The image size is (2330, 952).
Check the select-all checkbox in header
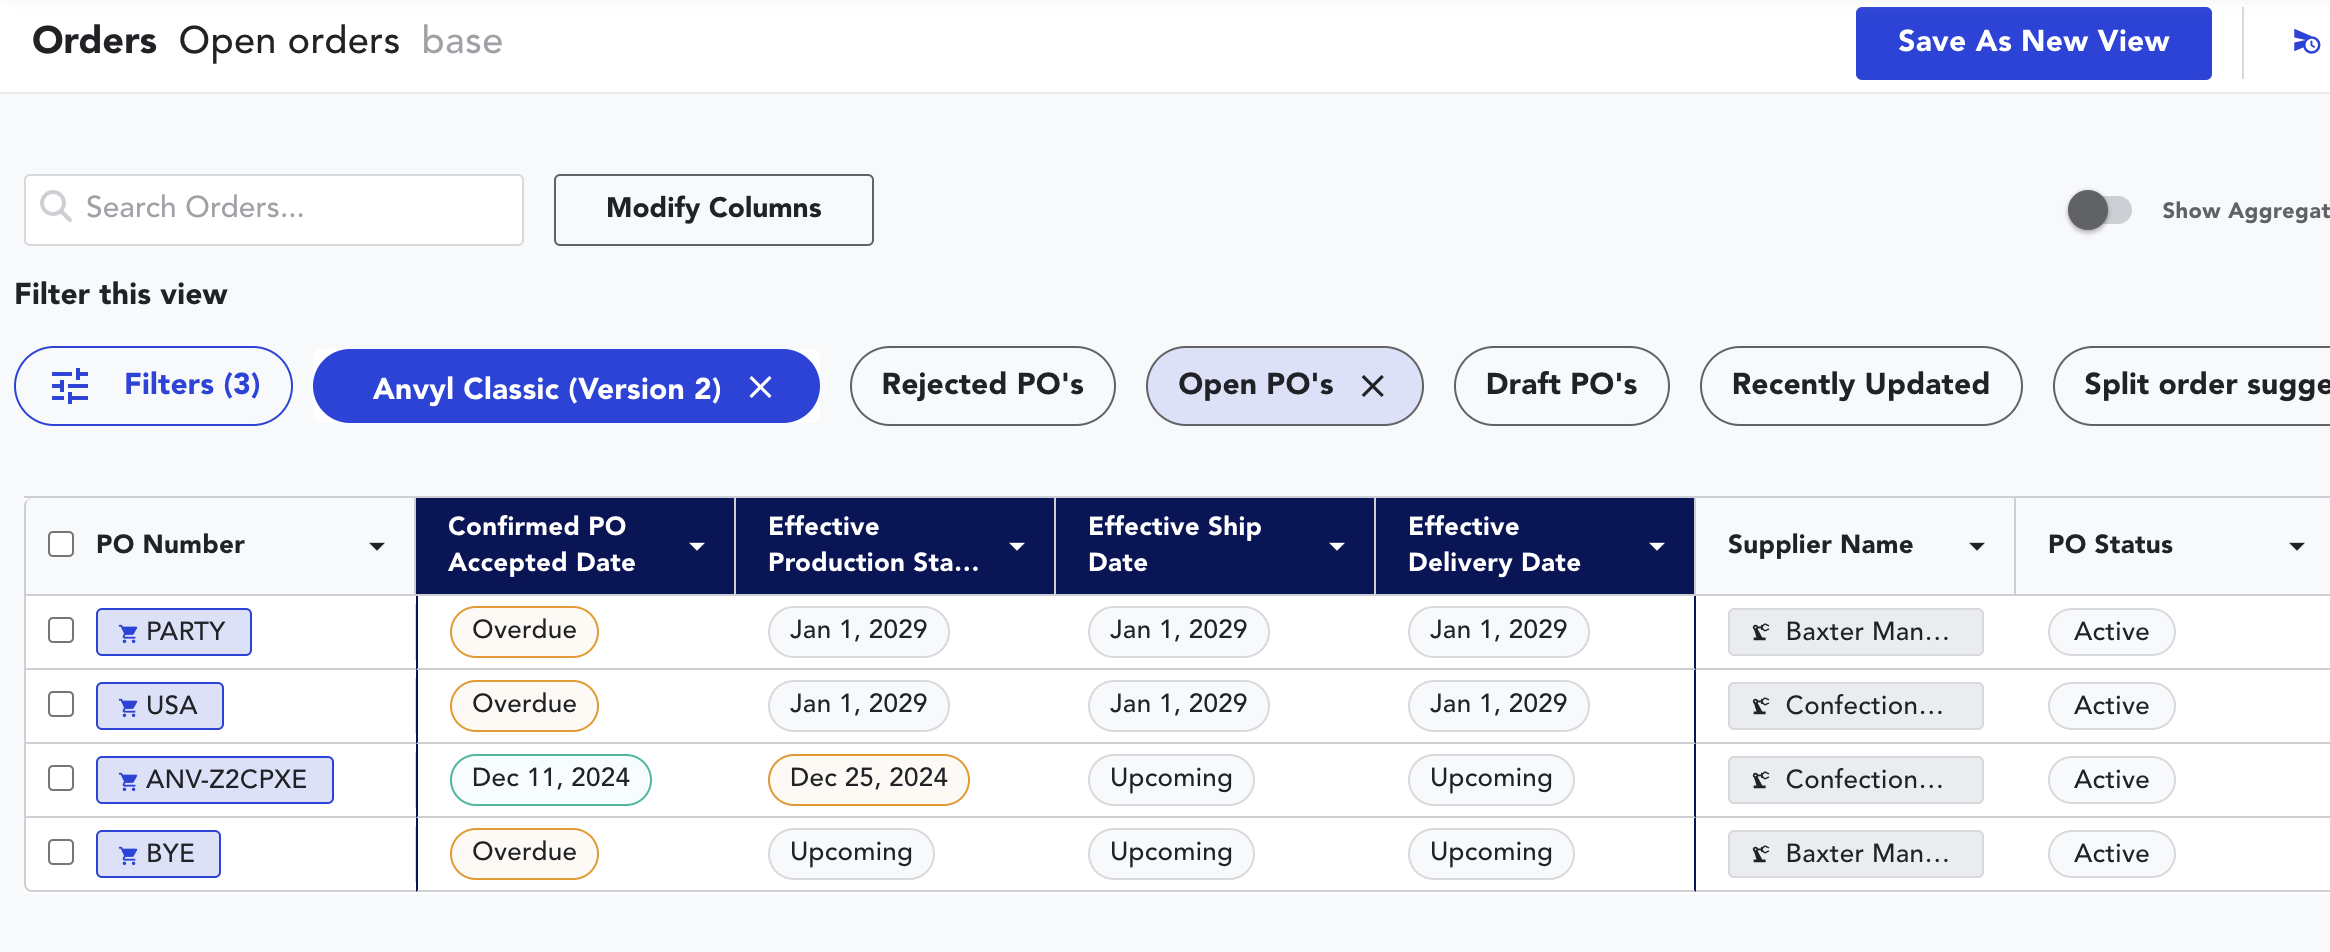pos(61,544)
